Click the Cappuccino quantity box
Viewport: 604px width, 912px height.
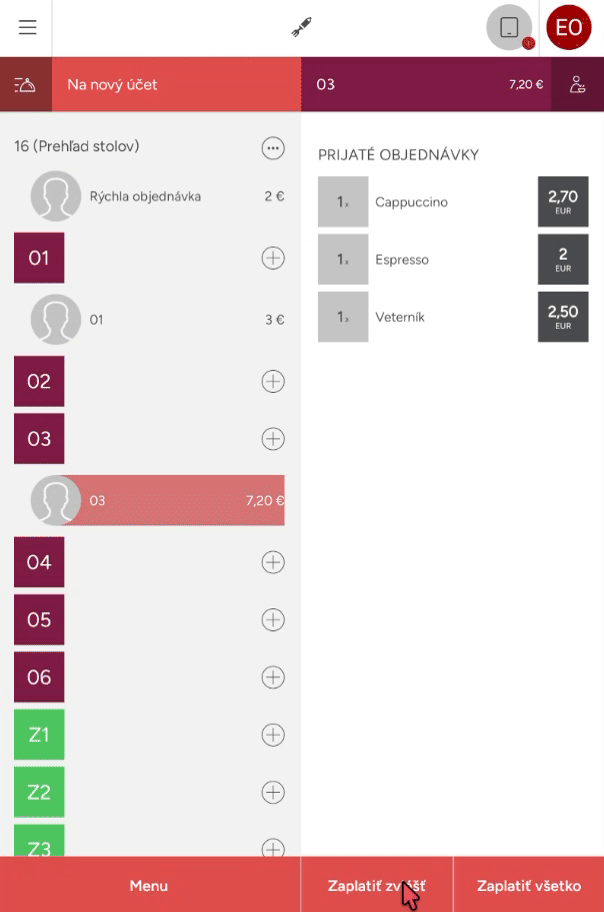pyautogui.click(x=343, y=202)
